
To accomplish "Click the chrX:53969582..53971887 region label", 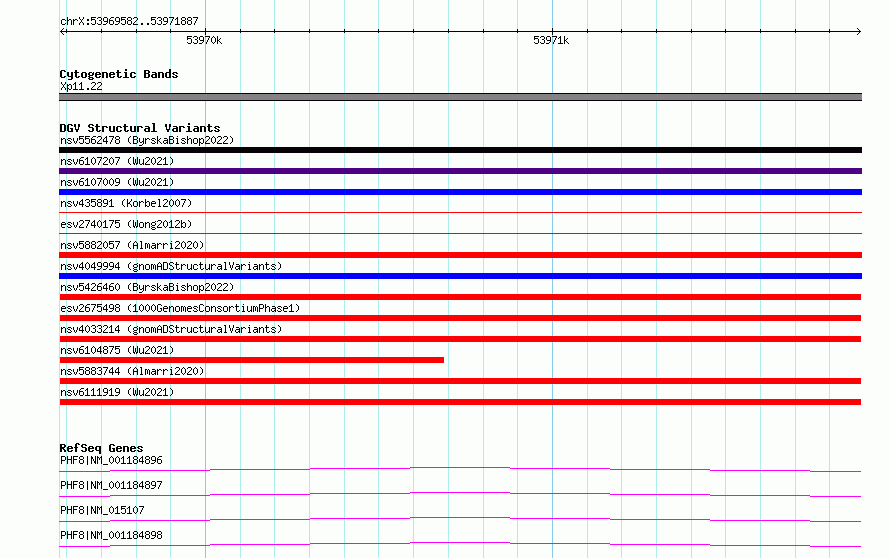I will pyautogui.click(x=129, y=21).
